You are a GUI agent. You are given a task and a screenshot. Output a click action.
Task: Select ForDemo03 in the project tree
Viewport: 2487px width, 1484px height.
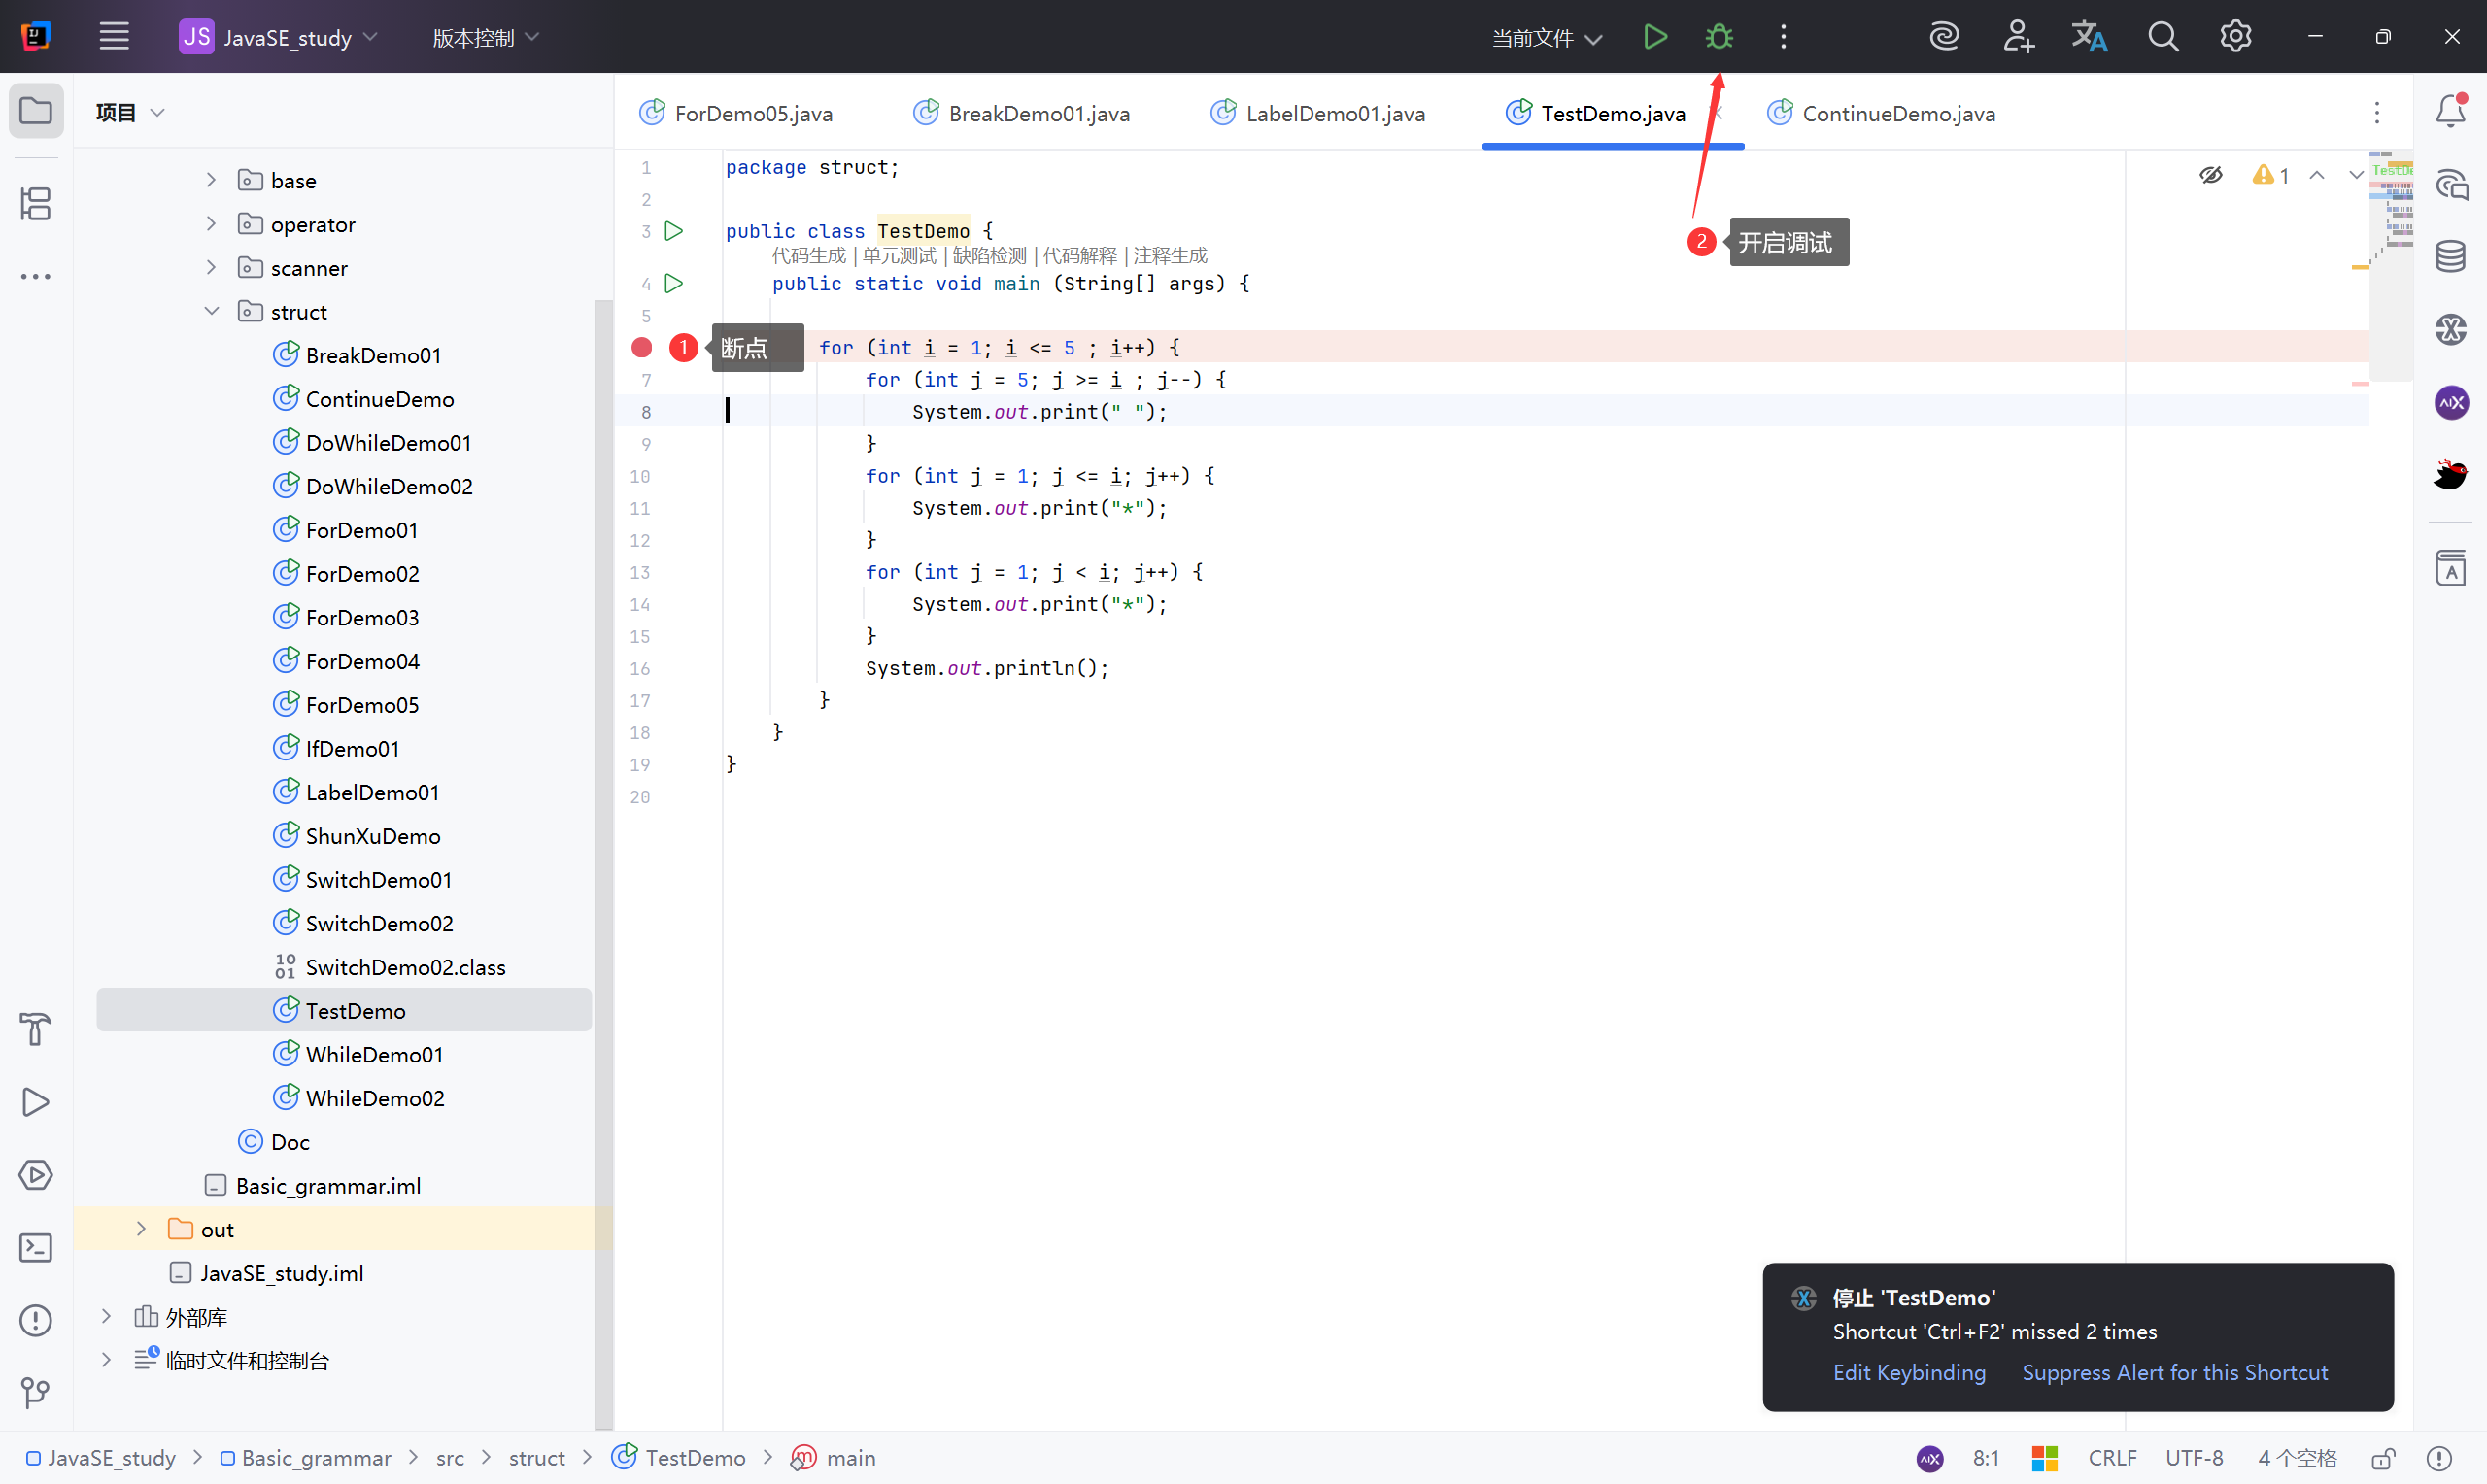[x=362, y=617]
